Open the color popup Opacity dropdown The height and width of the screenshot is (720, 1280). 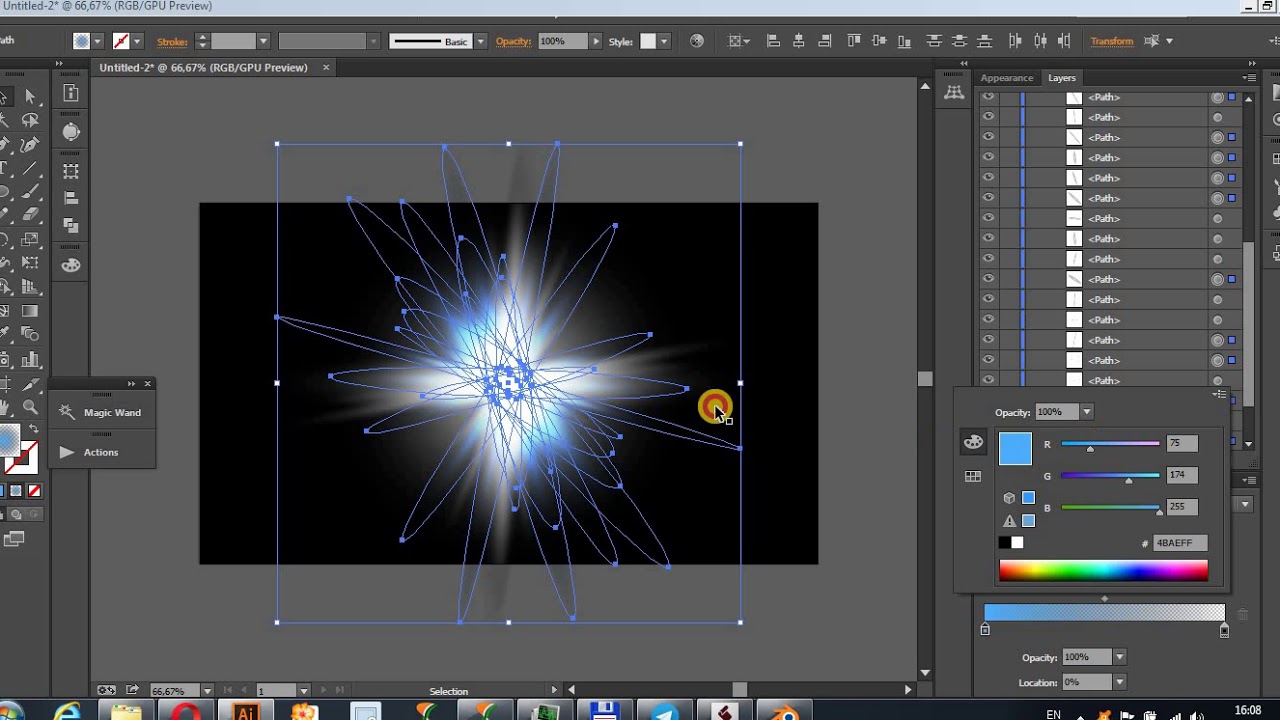point(1086,412)
